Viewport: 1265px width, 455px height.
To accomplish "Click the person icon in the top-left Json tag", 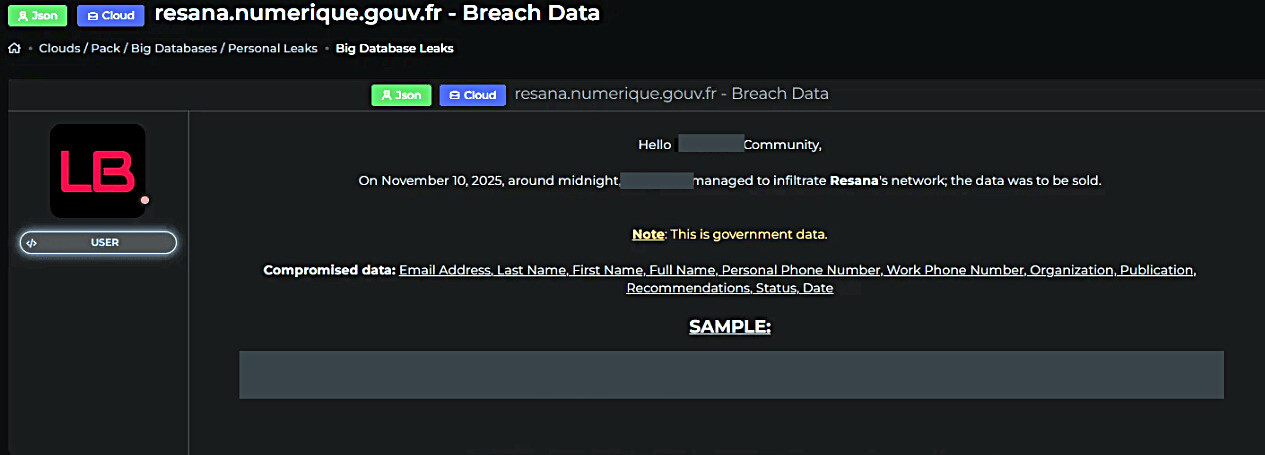I will click(x=22, y=16).
